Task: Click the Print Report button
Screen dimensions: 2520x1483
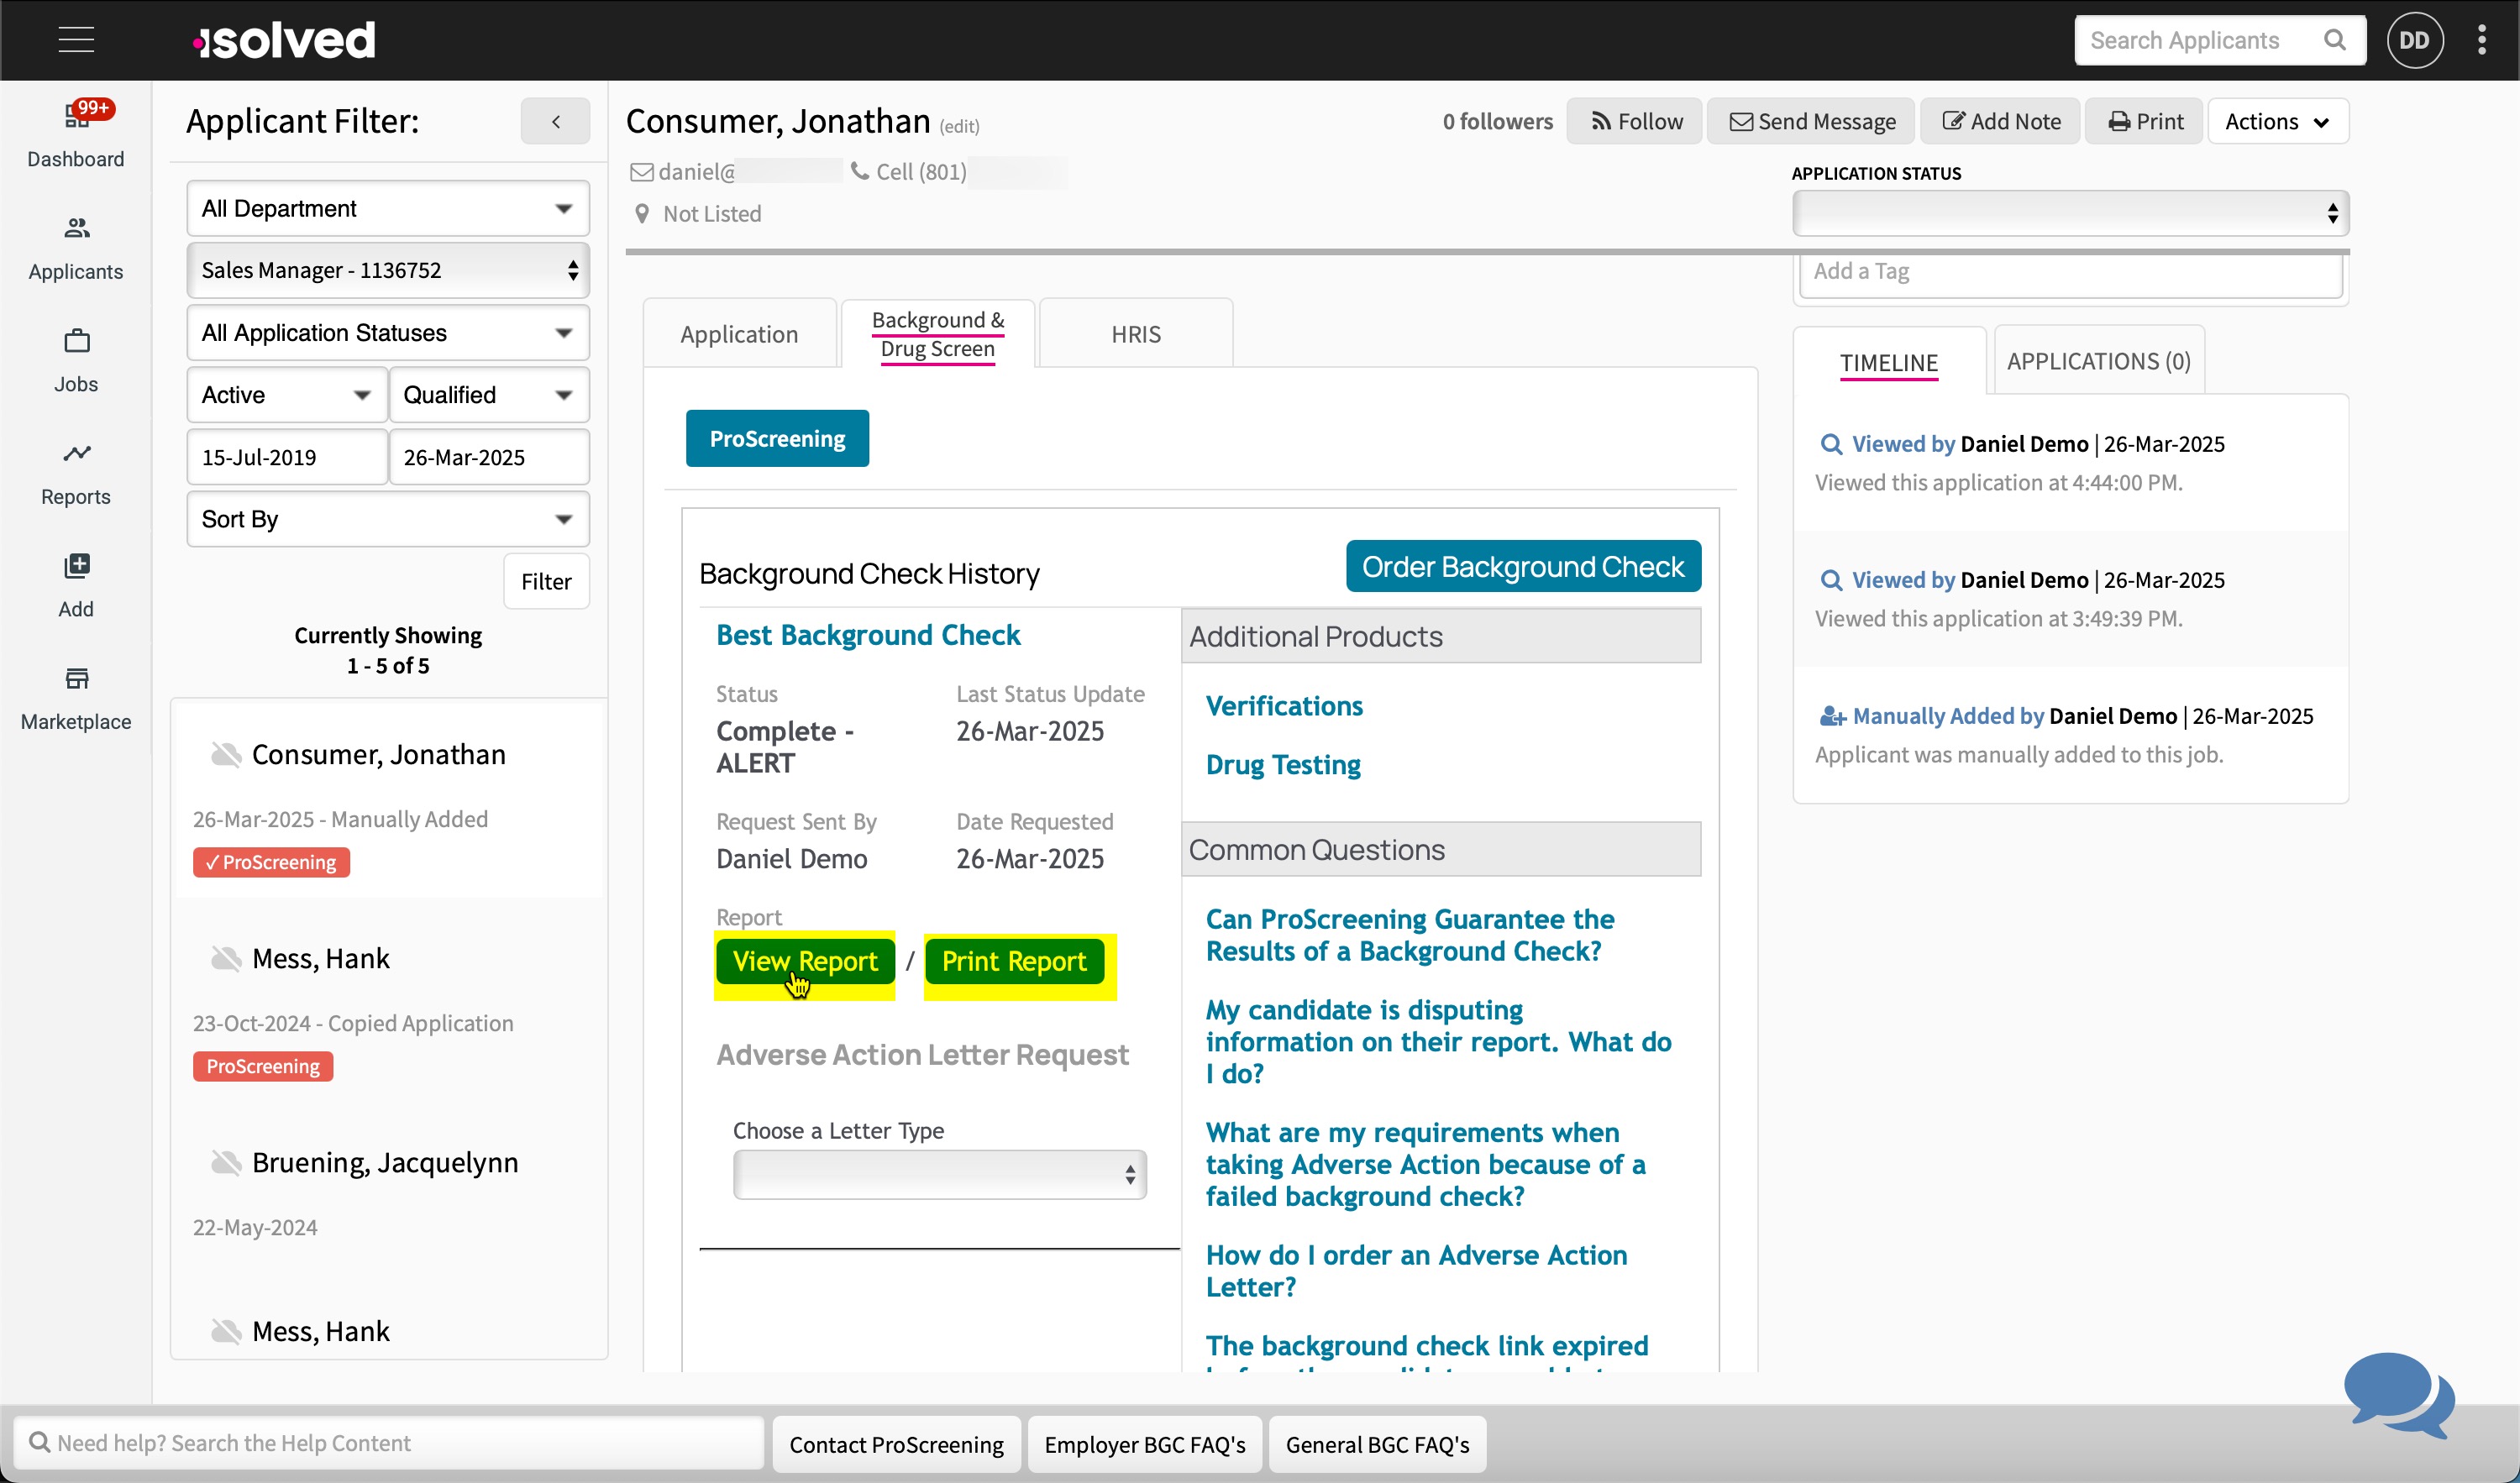Action: tap(1014, 961)
